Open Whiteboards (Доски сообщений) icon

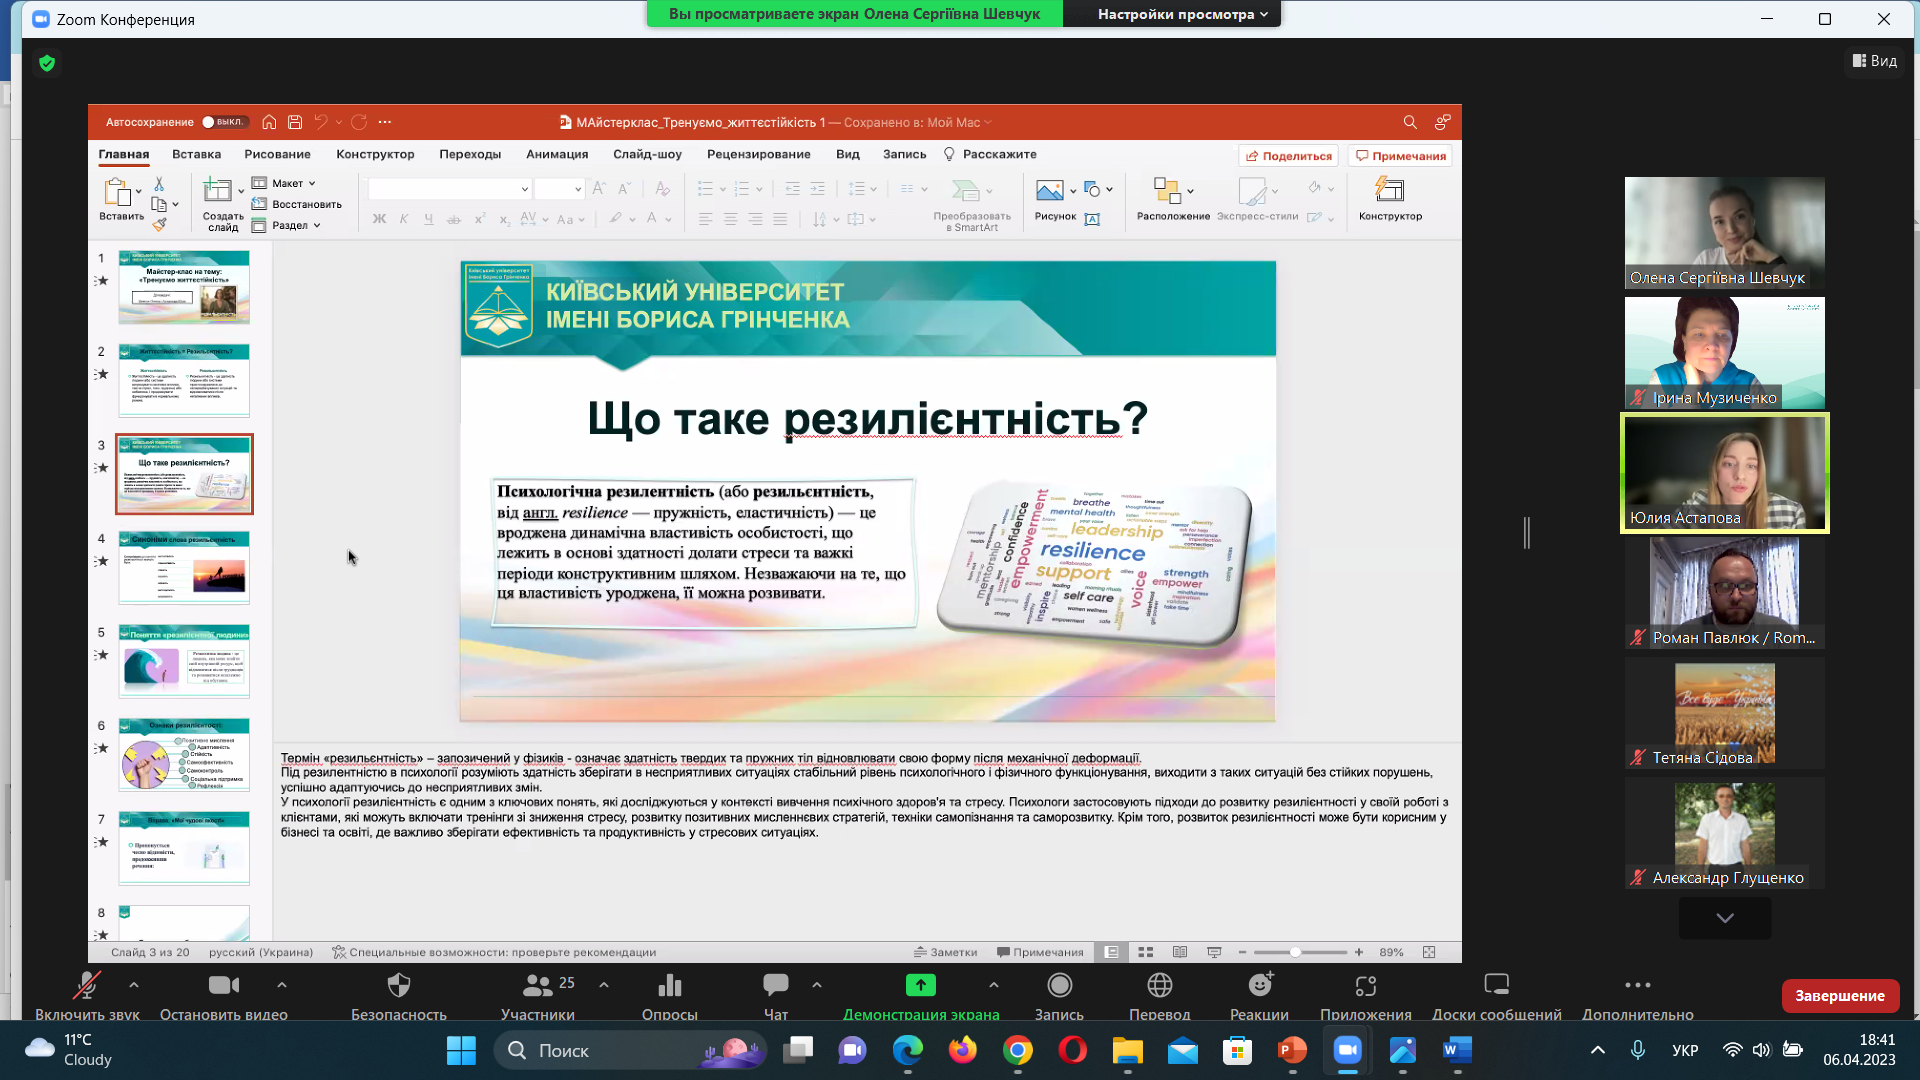[1496, 986]
